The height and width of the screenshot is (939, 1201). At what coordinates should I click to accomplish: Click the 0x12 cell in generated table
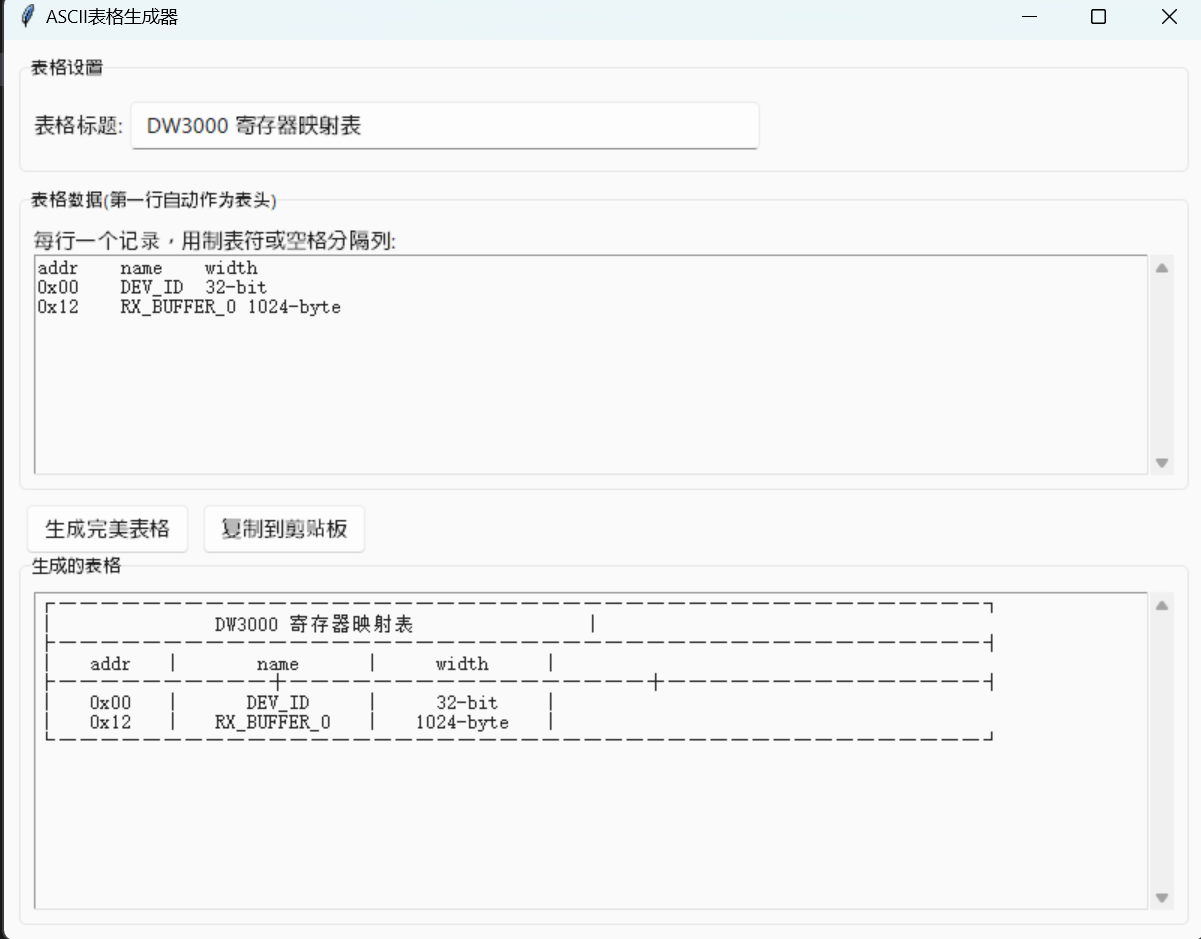(110, 722)
